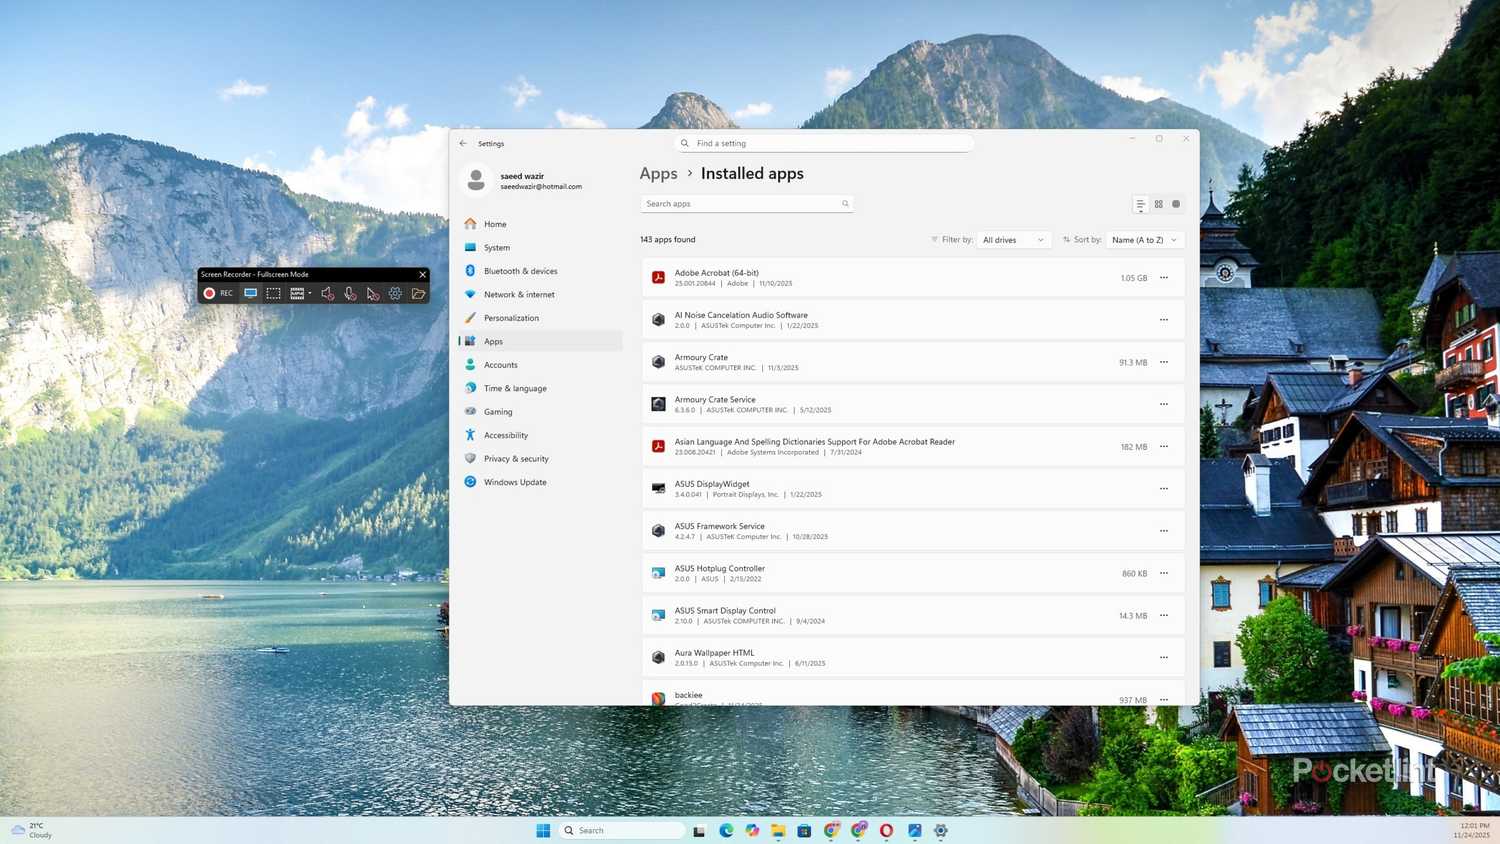
Task: Expand the around-mouse capture mode dropdown arrow
Action: [310, 293]
